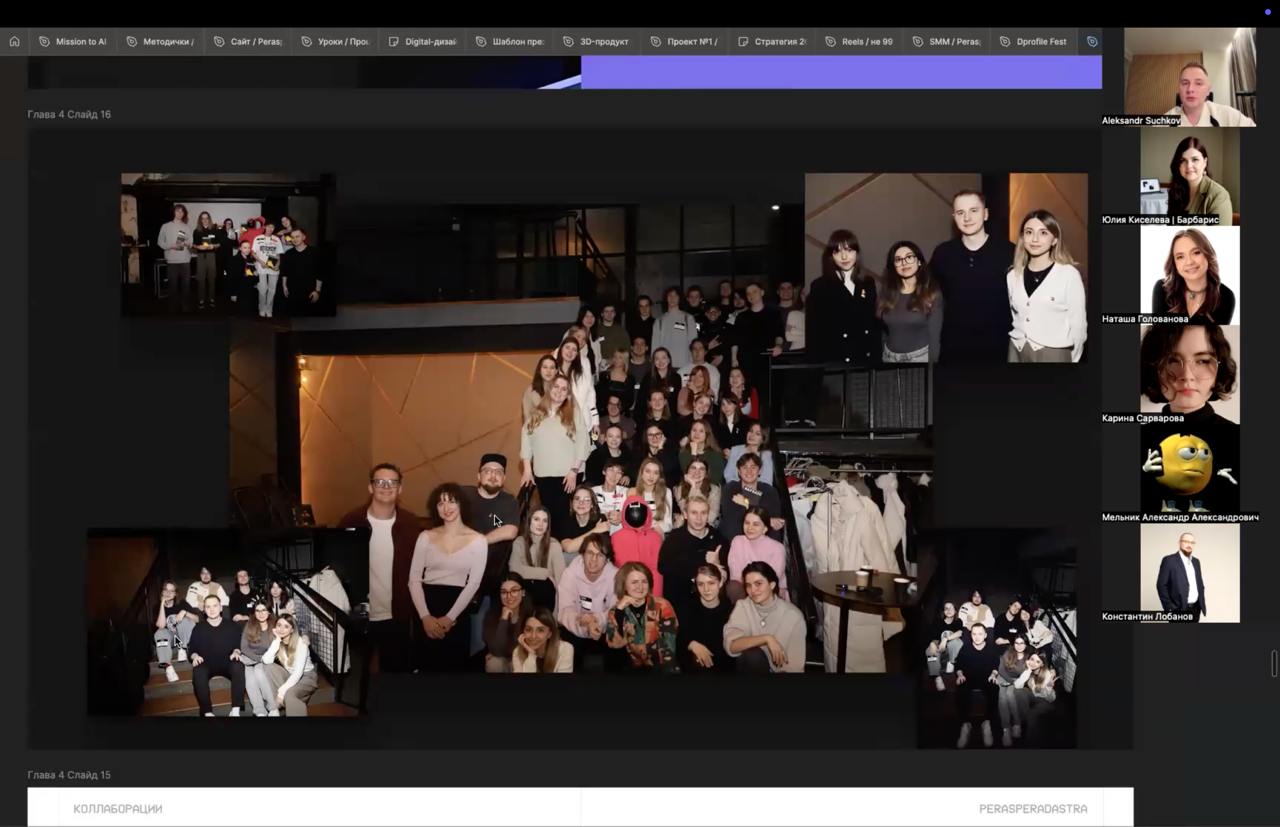Click the icon on the Сайт / Peras tab
The image size is (1280, 827).
pos(219,42)
